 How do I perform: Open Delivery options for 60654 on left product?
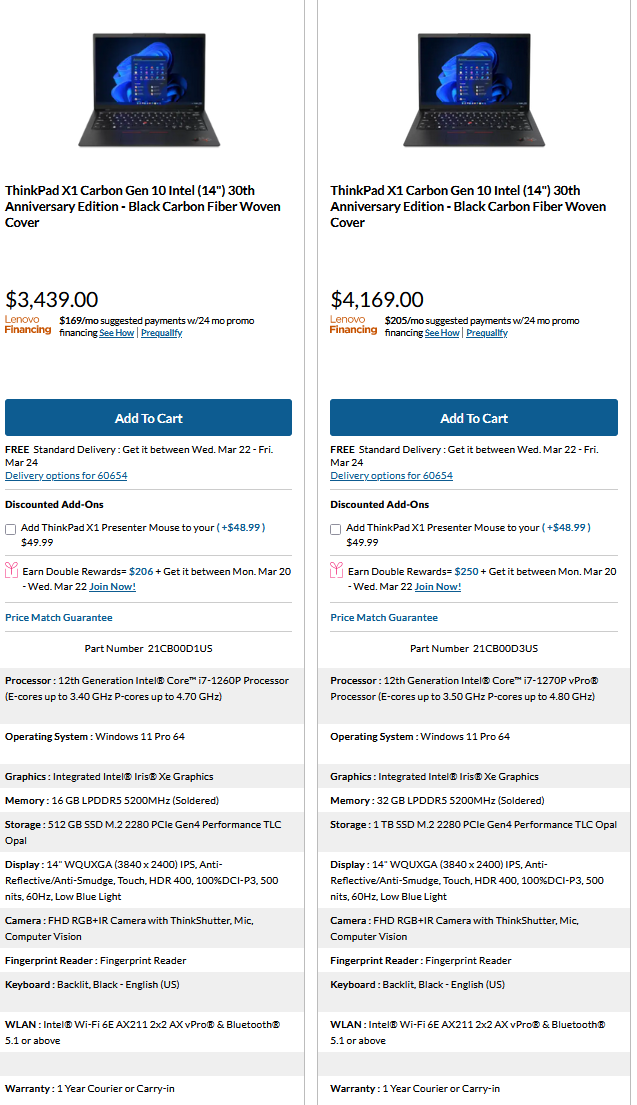click(x=66, y=476)
